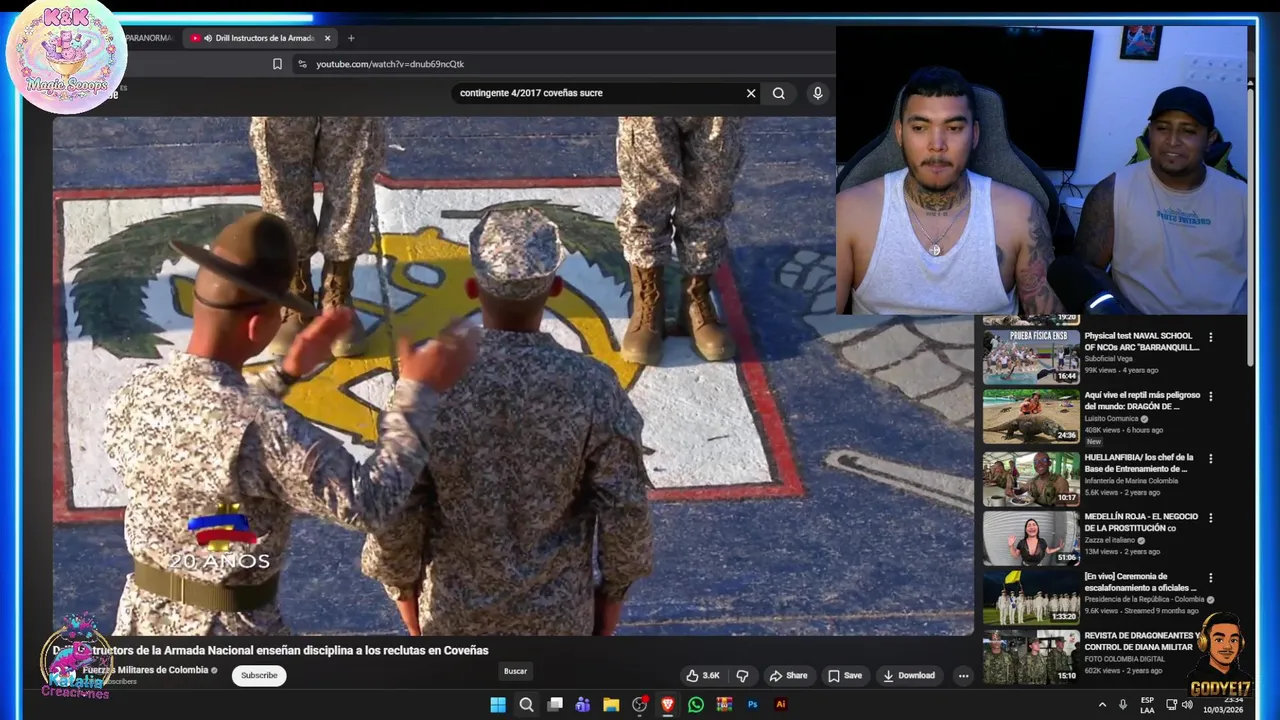Open WhatsApp from taskbar
This screenshot has height=720, width=1280.
pos(696,705)
